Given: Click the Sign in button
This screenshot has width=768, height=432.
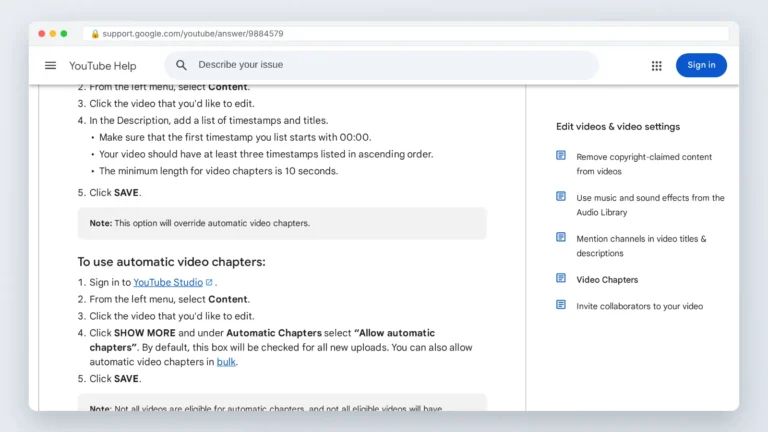Looking at the screenshot, I should (x=701, y=65).
